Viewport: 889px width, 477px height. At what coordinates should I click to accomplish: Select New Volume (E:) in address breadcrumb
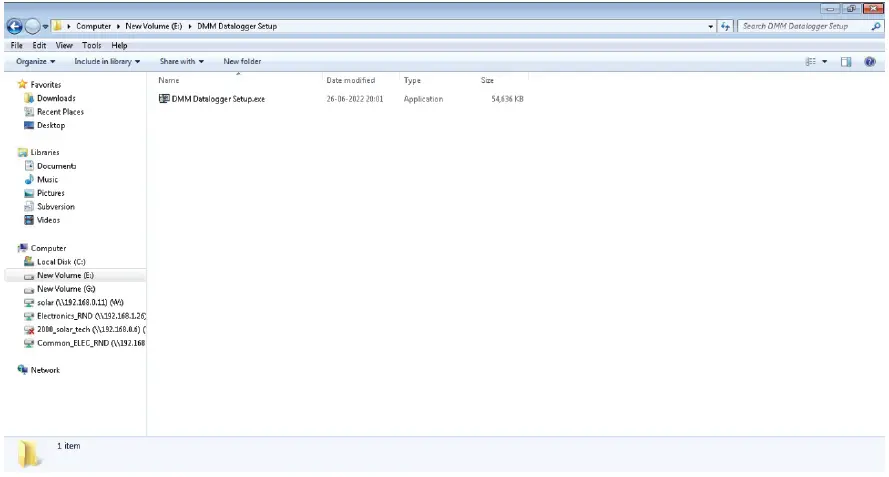[x=154, y=26]
